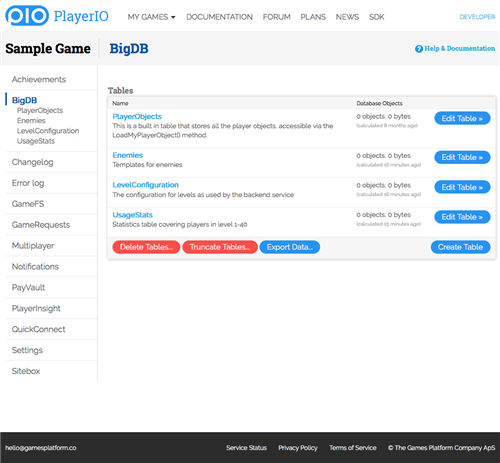Image resolution: width=500 pixels, height=463 pixels.
Task: Select Error log in the sidebar
Action: (28, 183)
